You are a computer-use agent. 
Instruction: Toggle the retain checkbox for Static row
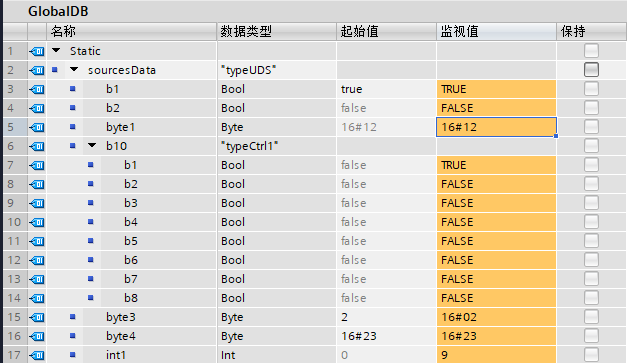coord(591,51)
